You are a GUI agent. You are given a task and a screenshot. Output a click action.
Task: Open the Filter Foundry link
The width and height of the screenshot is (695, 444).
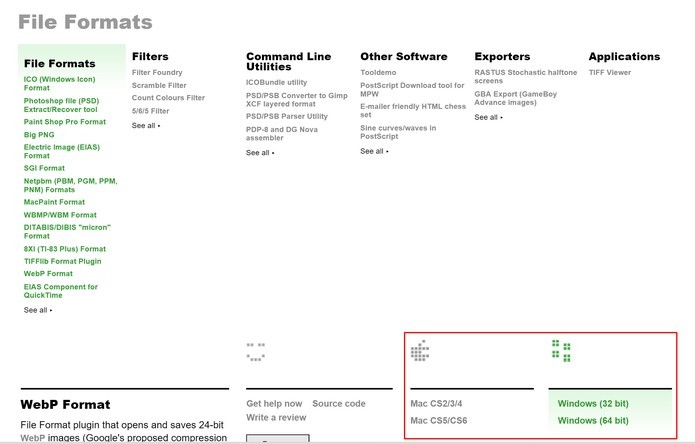[x=157, y=72]
